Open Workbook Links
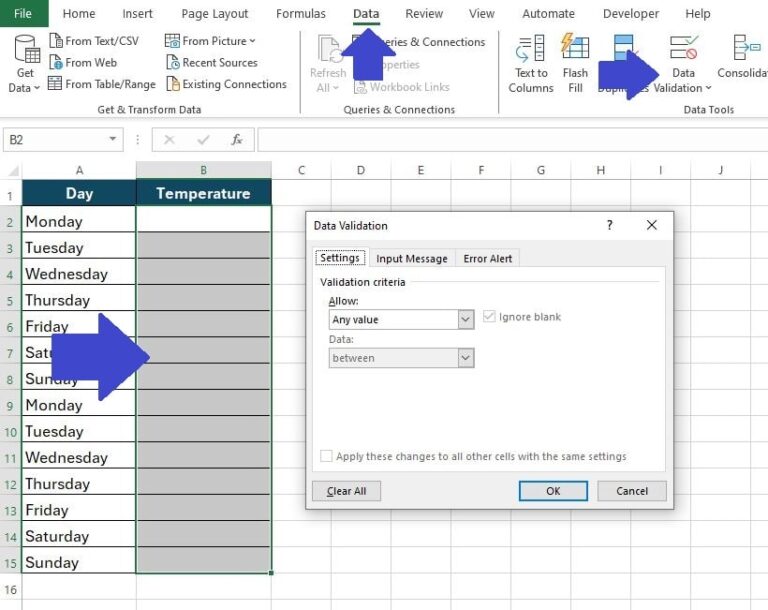The image size is (768, 610). (x=402, y=87)
